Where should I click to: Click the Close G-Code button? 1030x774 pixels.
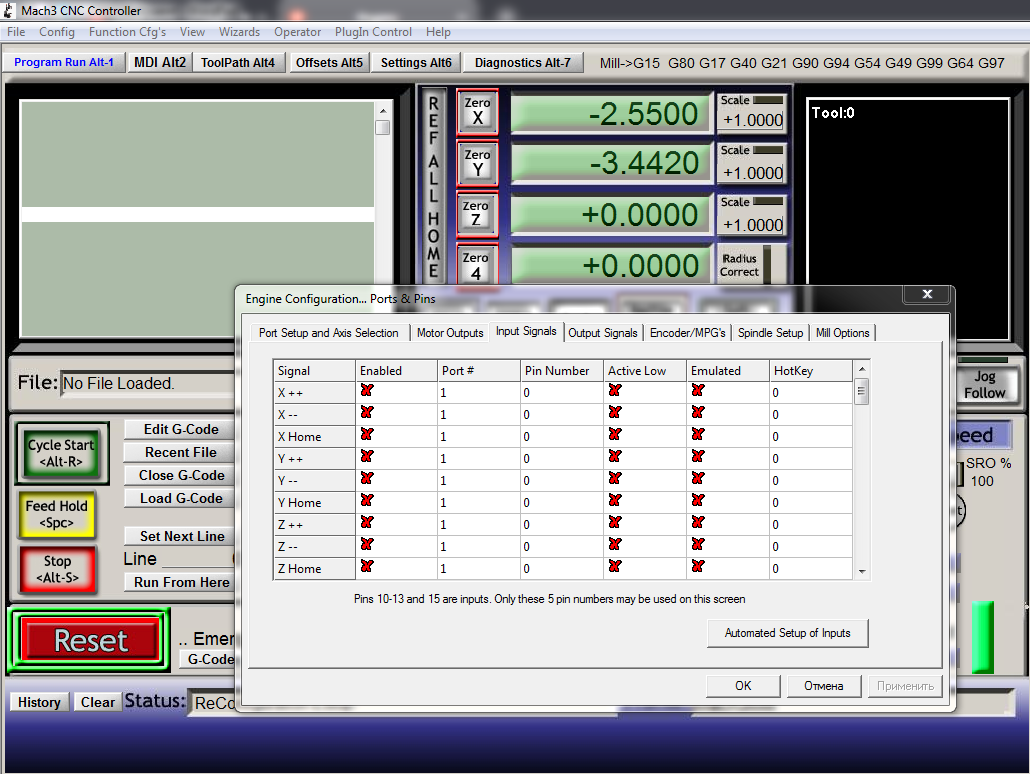pyautogui.click(x=181, y=475)
